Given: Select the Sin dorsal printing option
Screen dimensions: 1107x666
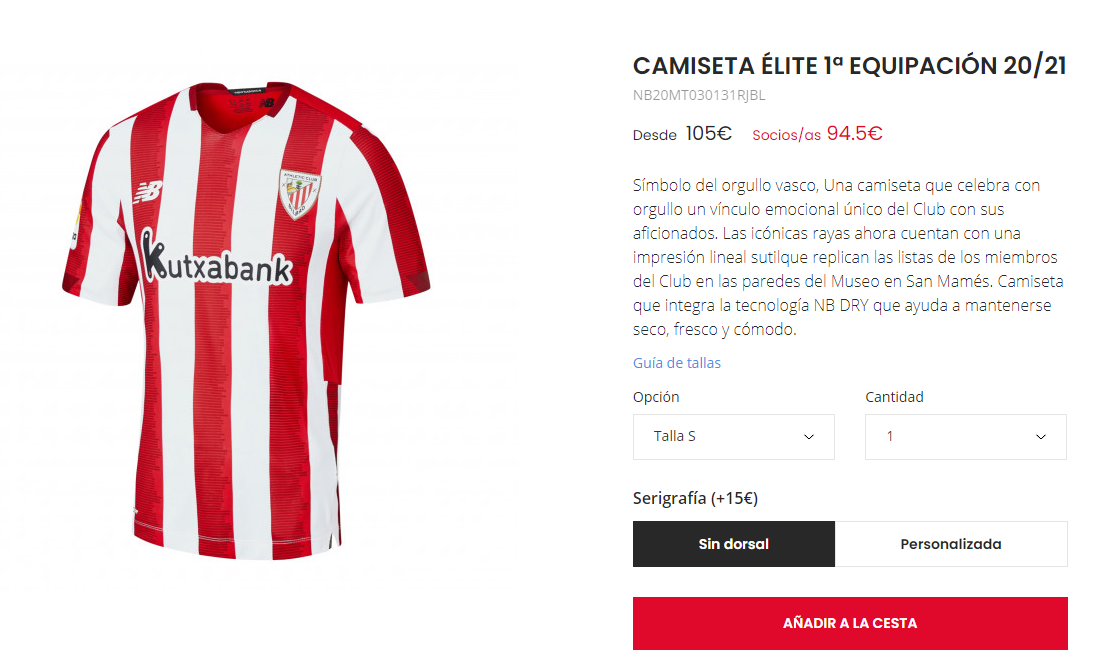Looking at the screenshot, I should 733,544.
